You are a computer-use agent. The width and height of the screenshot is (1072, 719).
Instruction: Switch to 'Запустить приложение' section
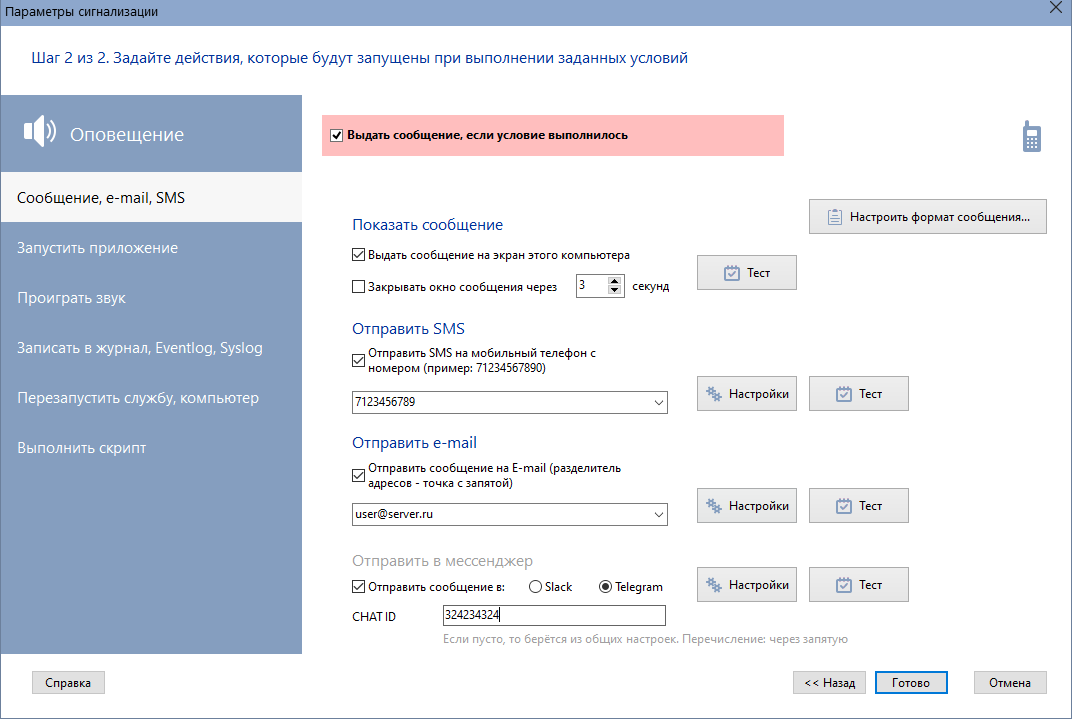[151, 247]
